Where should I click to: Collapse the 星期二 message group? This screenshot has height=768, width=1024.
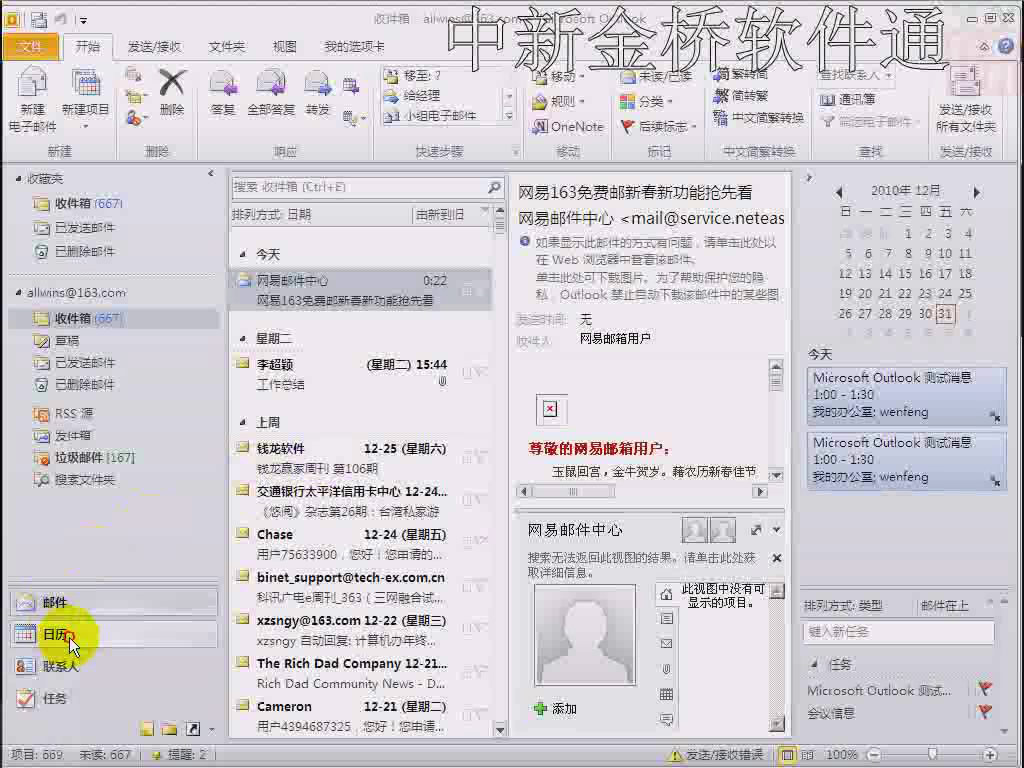coord(242,338)
